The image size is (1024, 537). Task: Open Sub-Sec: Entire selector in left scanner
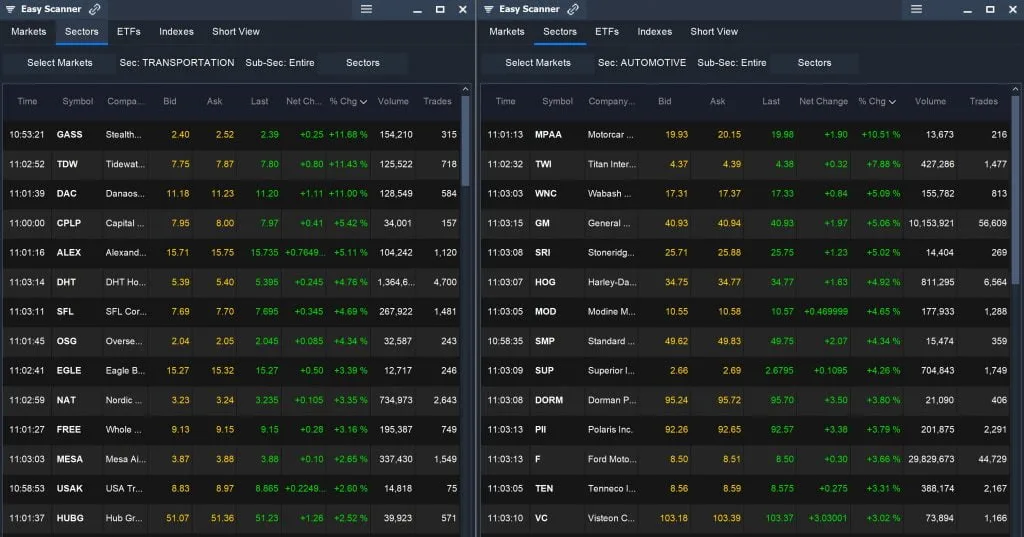pos(280,63)
